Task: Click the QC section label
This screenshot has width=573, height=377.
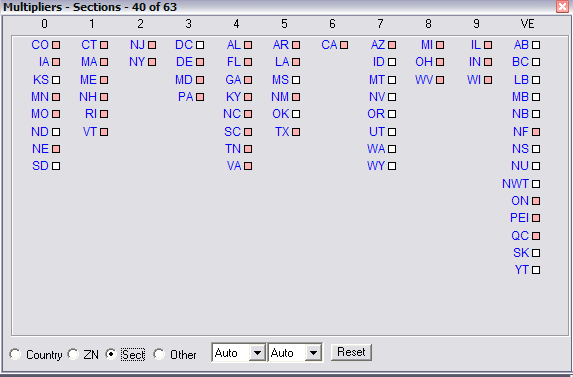Action: [520, 236]
